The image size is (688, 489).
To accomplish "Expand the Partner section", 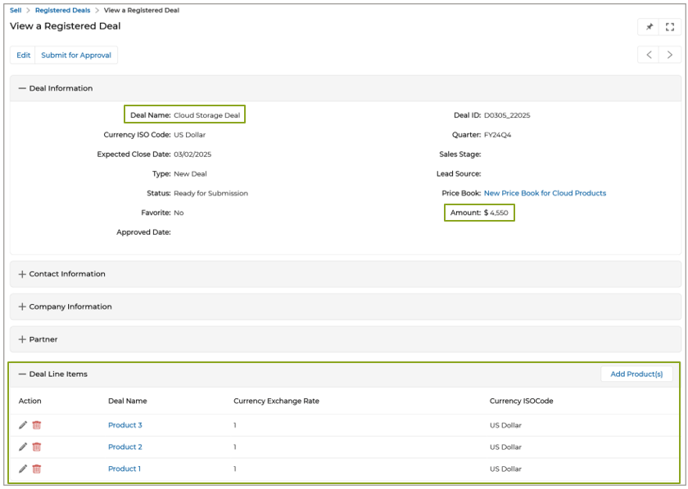I will click(x=22, y=340).
